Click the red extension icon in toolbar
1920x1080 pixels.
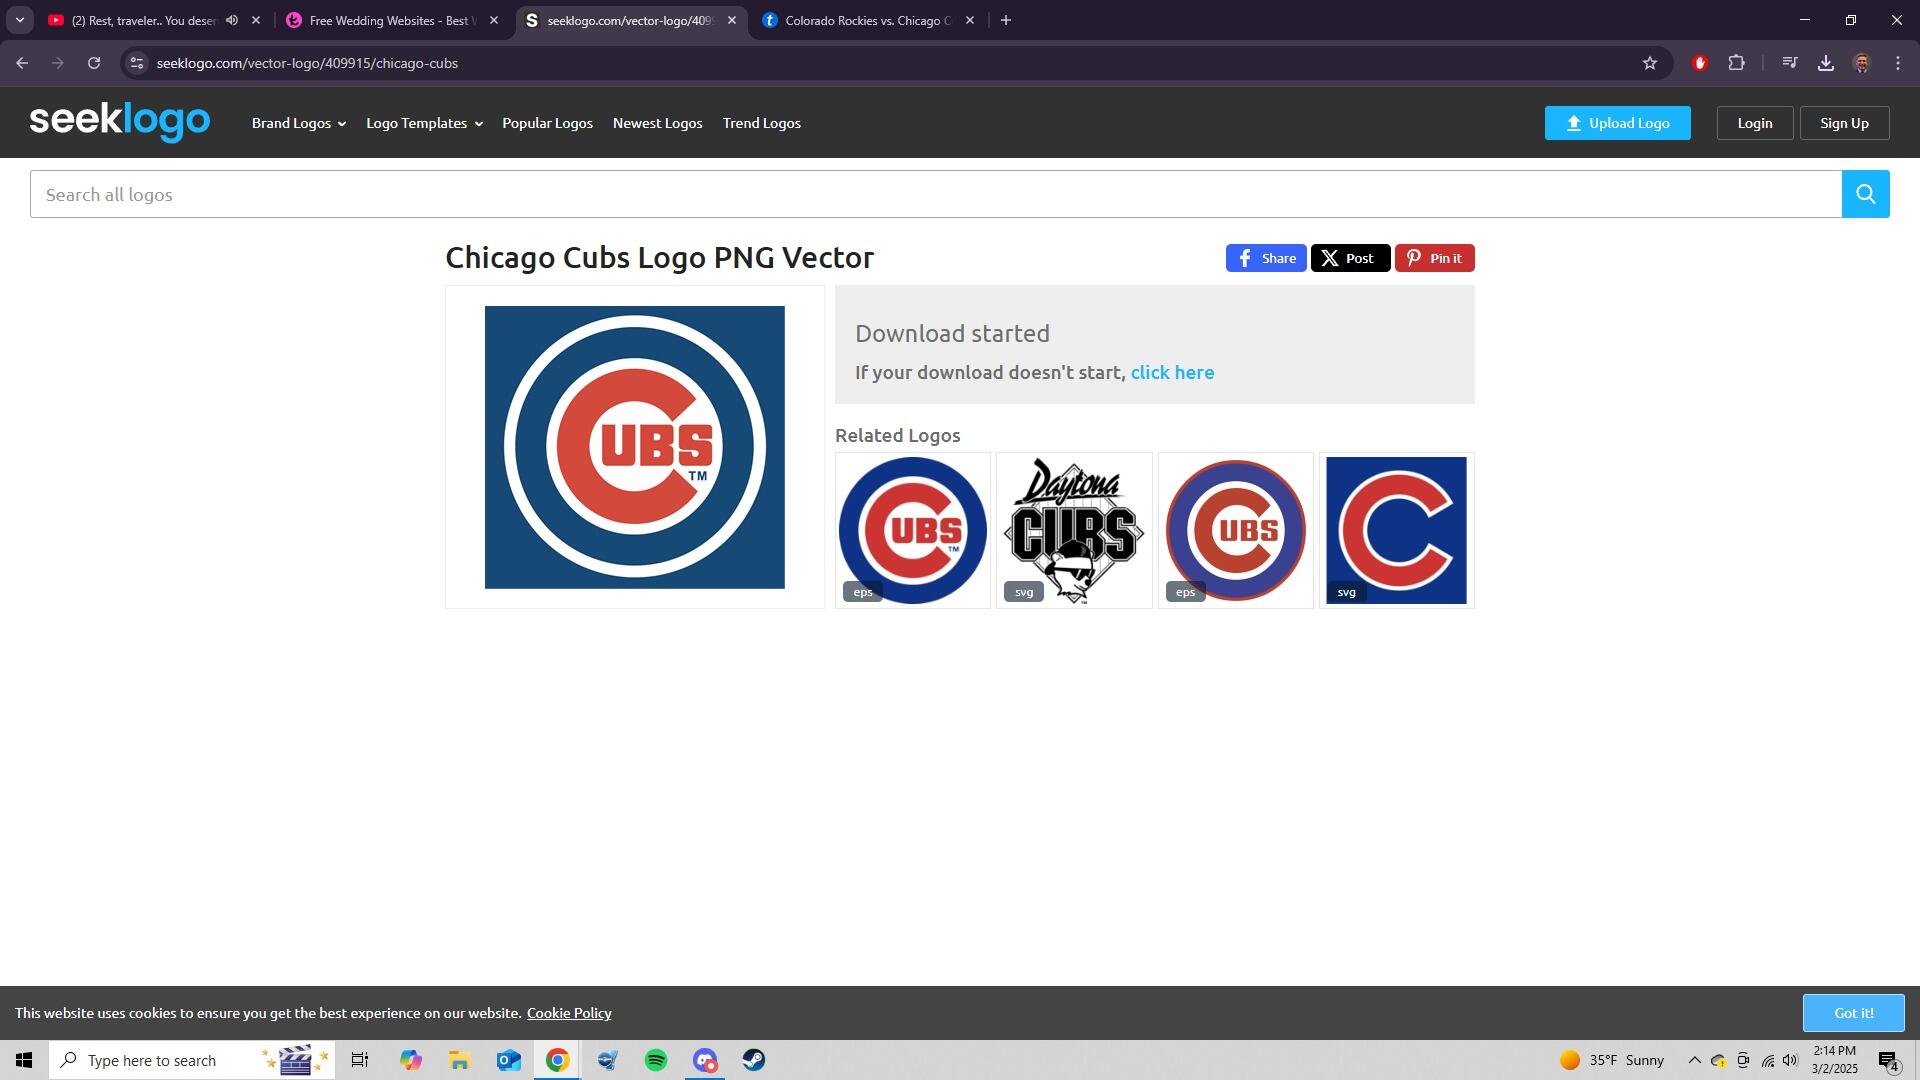click(x=1700, y=63)
